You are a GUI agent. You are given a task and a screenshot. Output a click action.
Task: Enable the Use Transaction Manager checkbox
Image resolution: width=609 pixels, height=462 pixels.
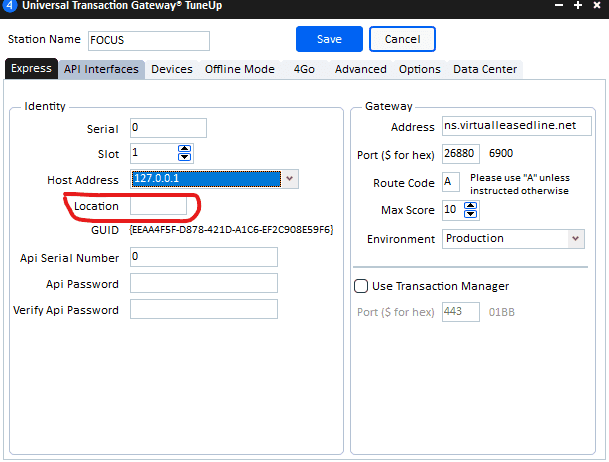click(x=362, y=286)
